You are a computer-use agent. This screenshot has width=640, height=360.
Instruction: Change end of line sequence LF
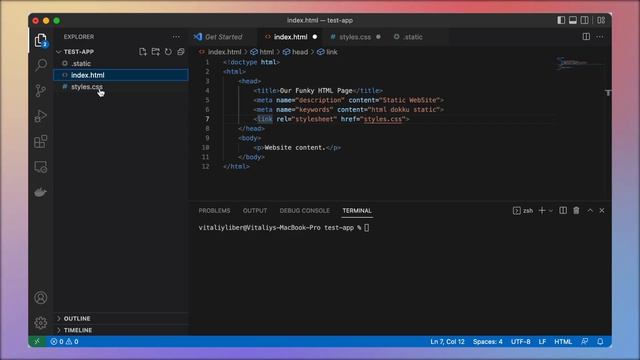pos(542,342)
